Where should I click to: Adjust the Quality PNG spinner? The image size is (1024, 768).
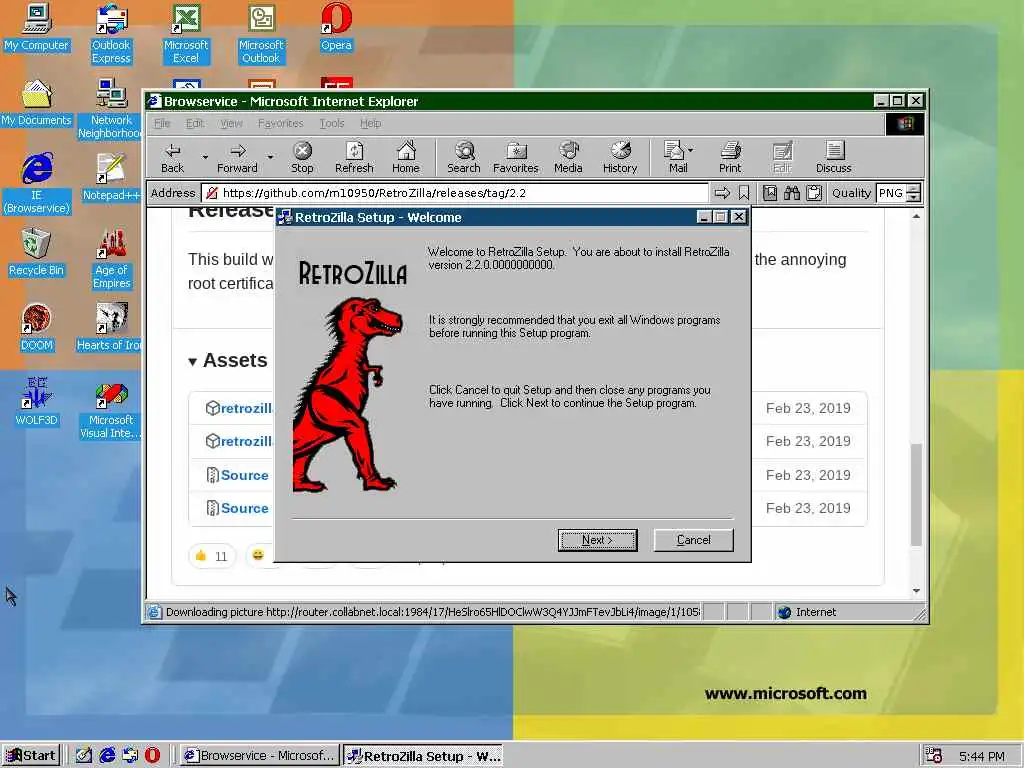coord(914,193)
